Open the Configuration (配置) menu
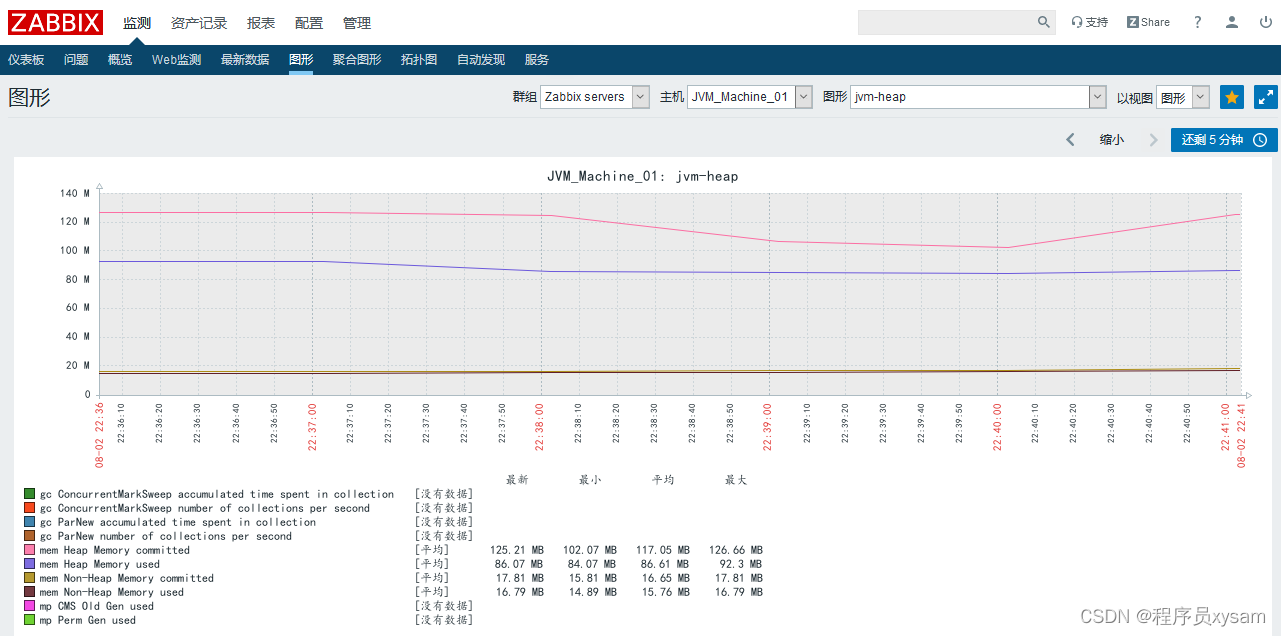 pos(309,23)
